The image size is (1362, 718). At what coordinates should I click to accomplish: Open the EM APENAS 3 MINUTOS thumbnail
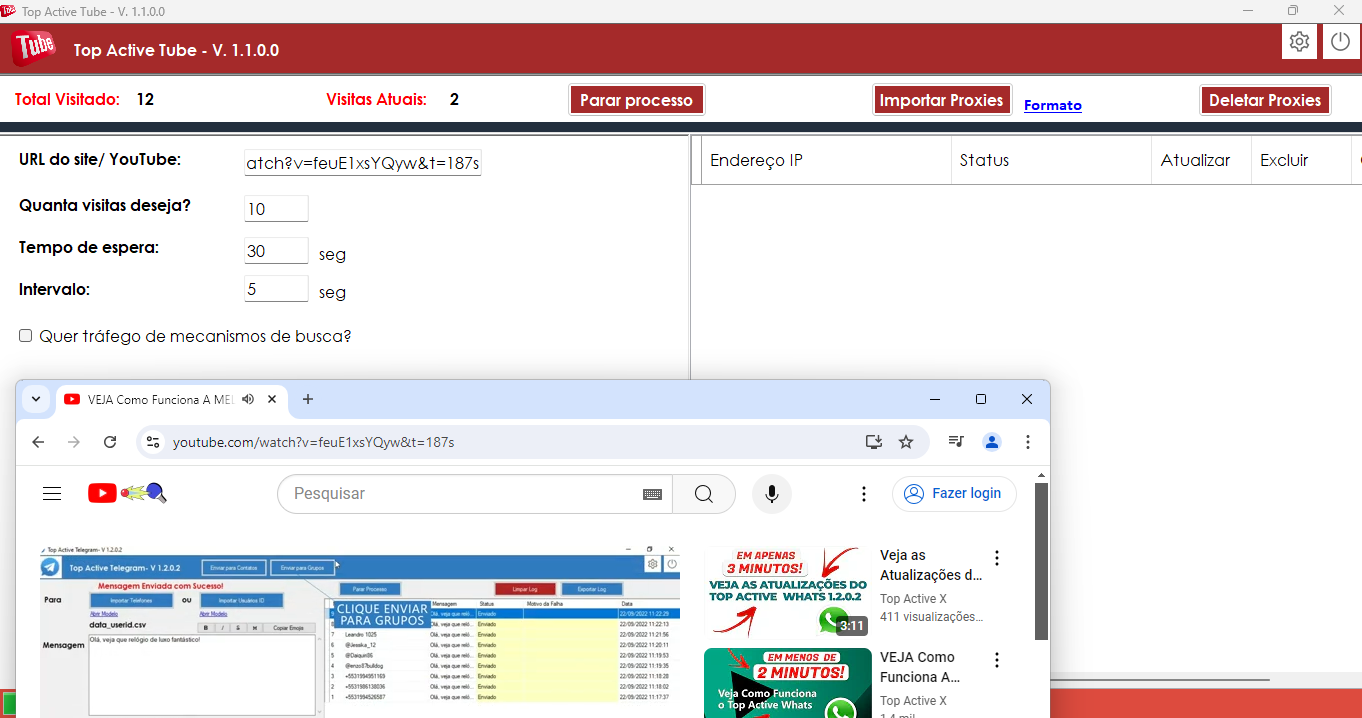pyautogui.click(x=788, y=592)
